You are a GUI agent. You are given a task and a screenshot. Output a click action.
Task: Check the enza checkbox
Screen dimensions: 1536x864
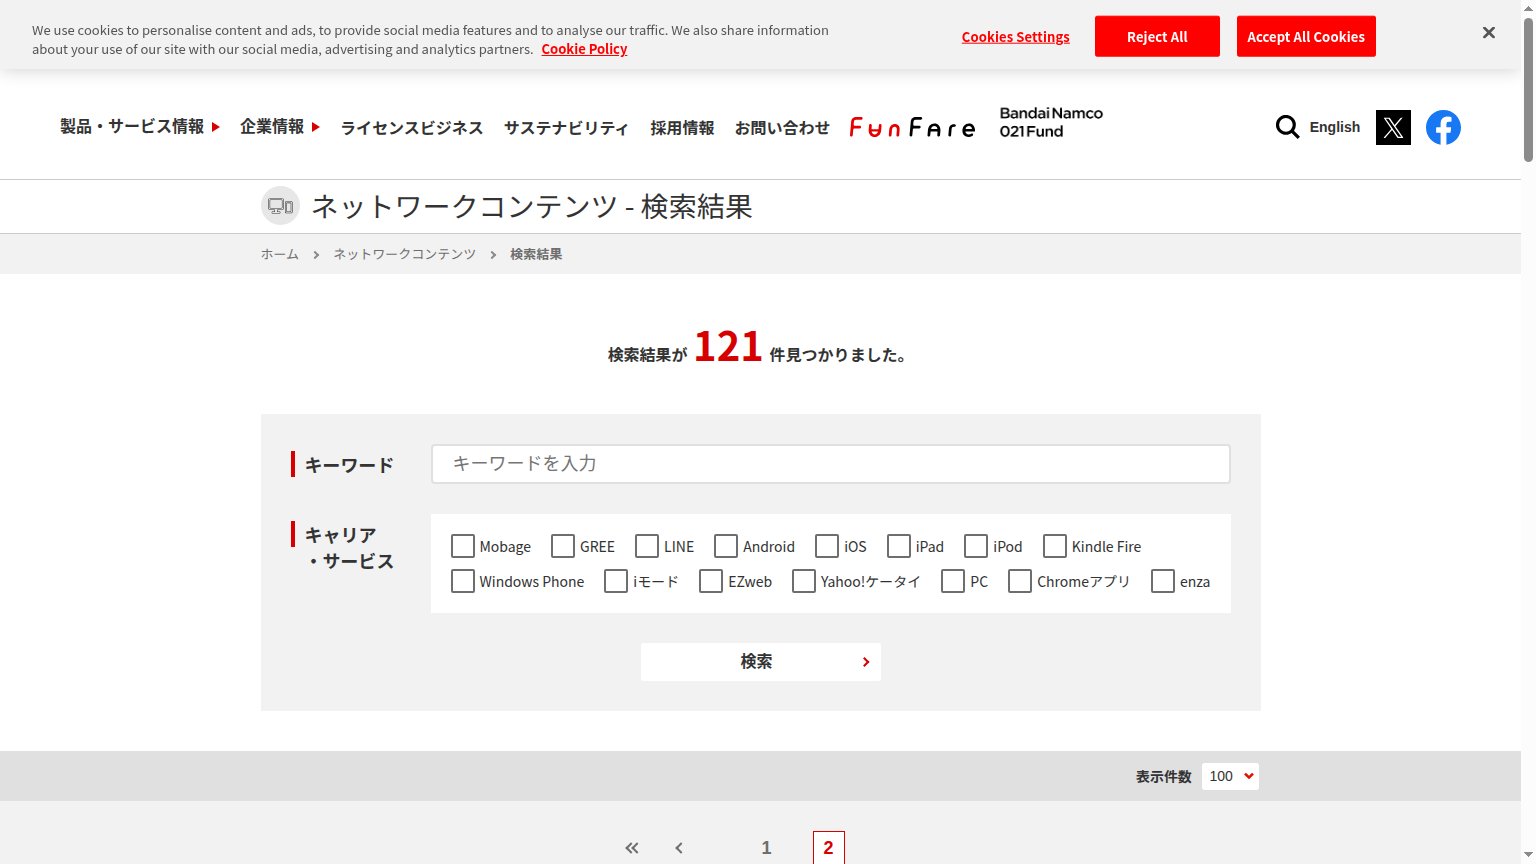point(1163,581)
